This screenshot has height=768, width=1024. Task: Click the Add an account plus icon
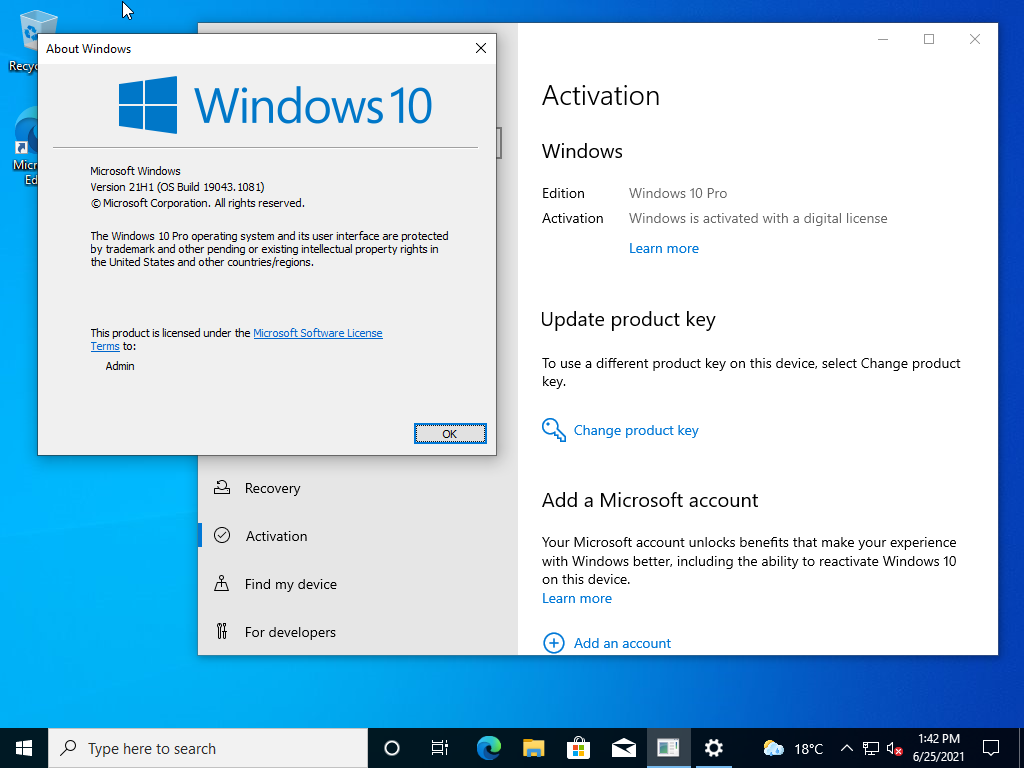pos(554,643)
